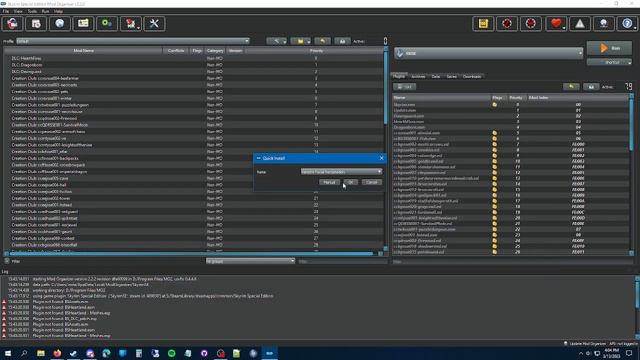Open the File menu
Image resolution: width=640 pixels, height=360 pixels.
pos(6,11)
